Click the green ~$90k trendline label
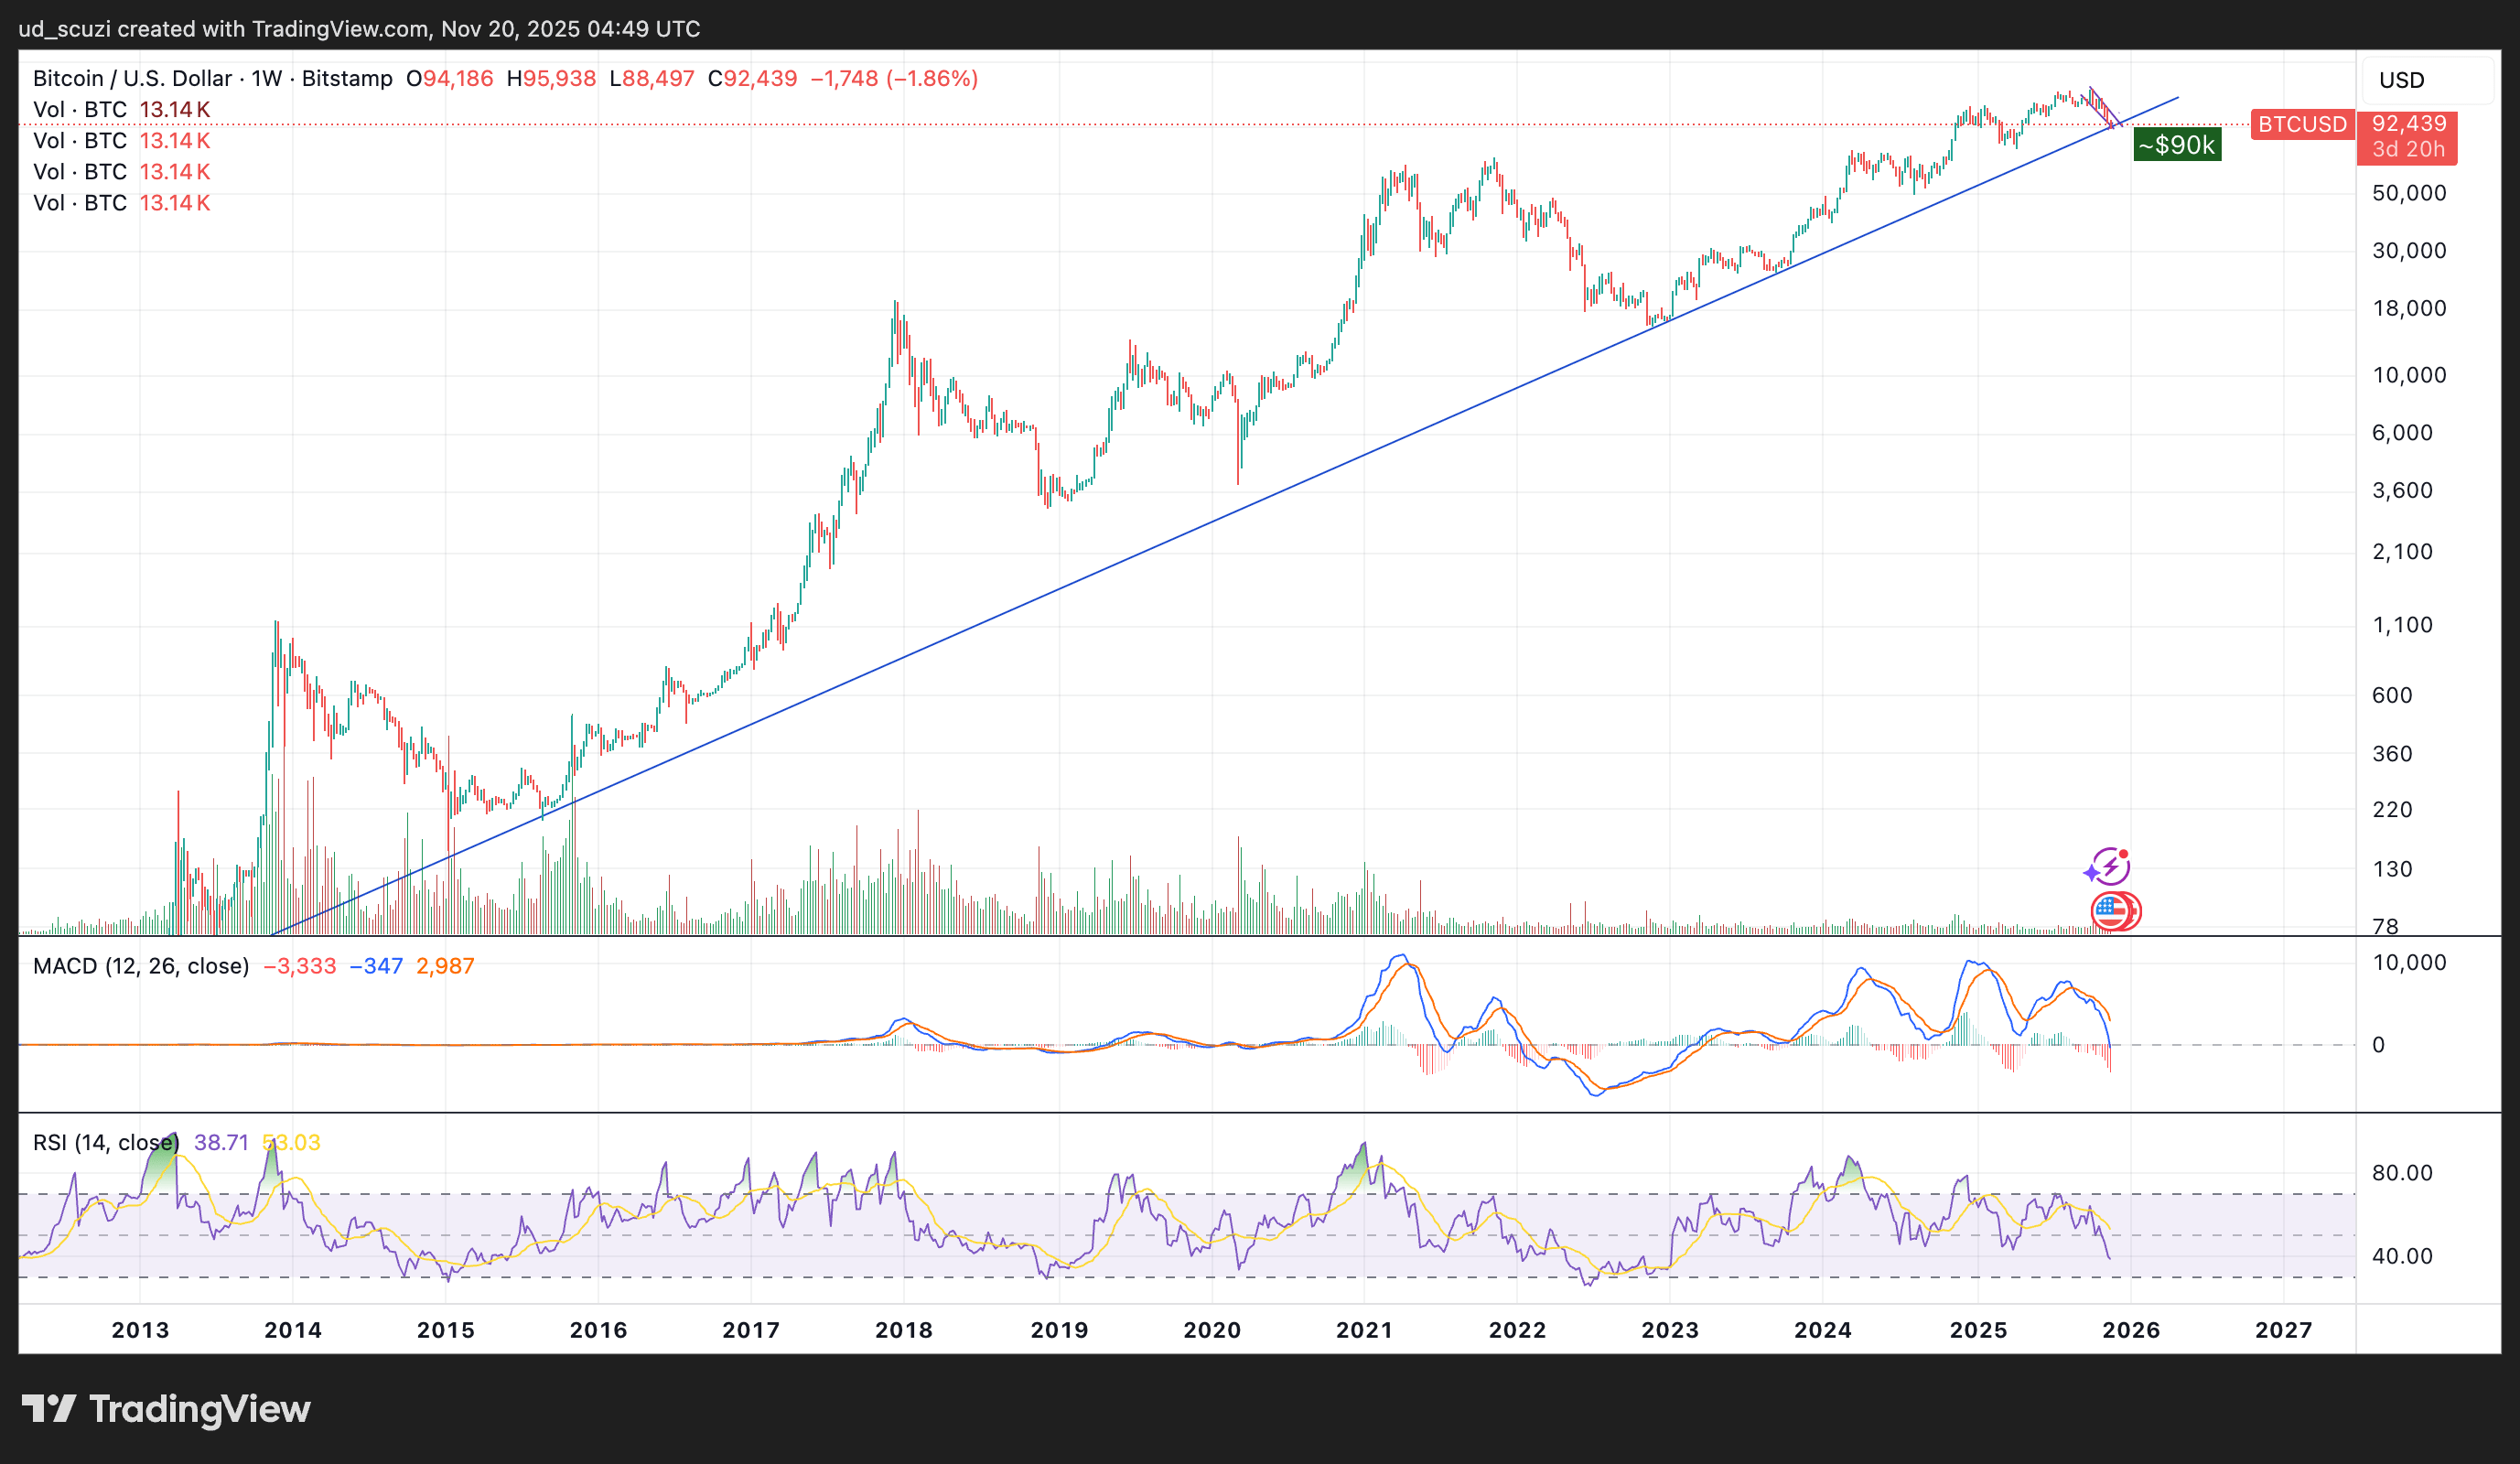The image size is (2520, 1464). click(2177, 144)
